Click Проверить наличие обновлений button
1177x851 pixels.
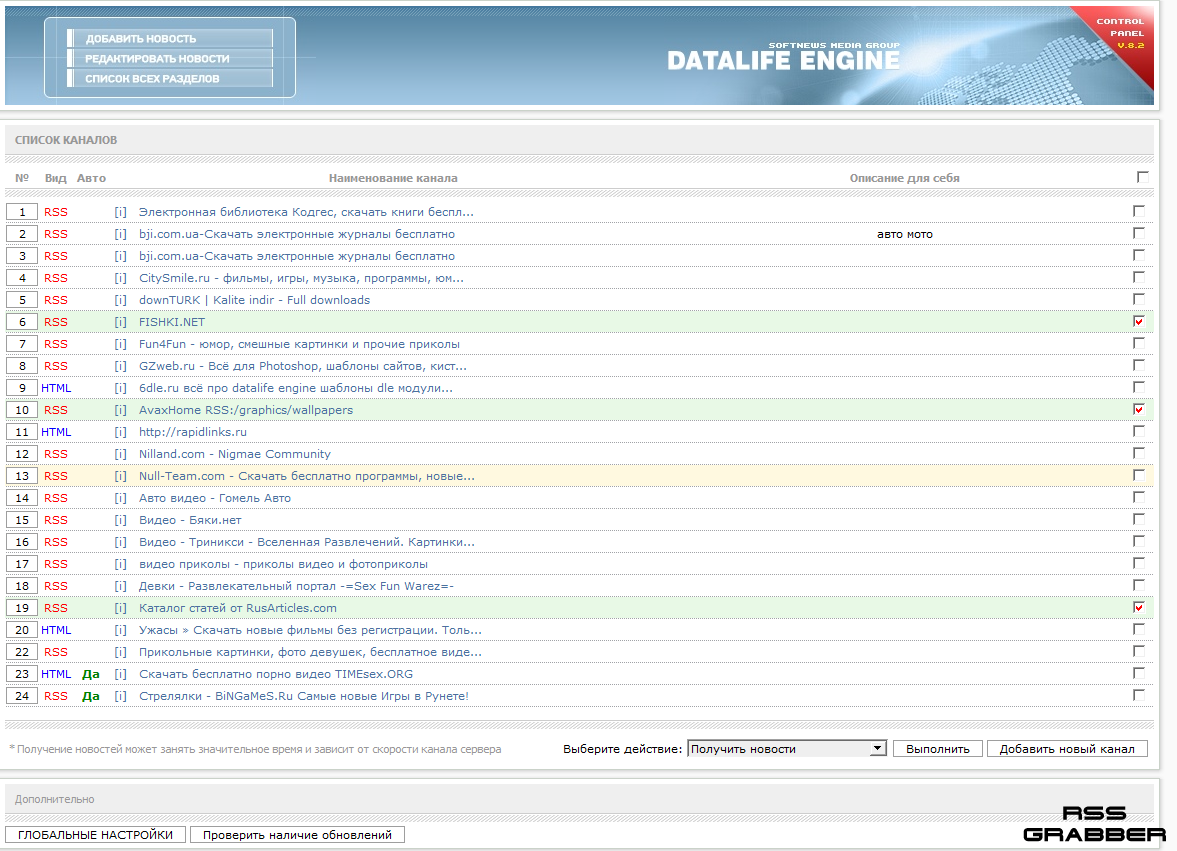tap(297, 835)
